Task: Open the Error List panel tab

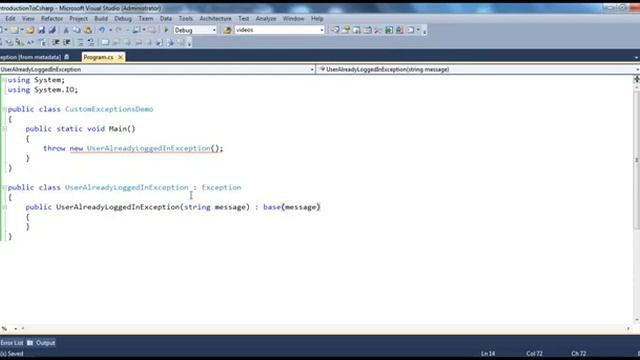Action: [12, 343]
